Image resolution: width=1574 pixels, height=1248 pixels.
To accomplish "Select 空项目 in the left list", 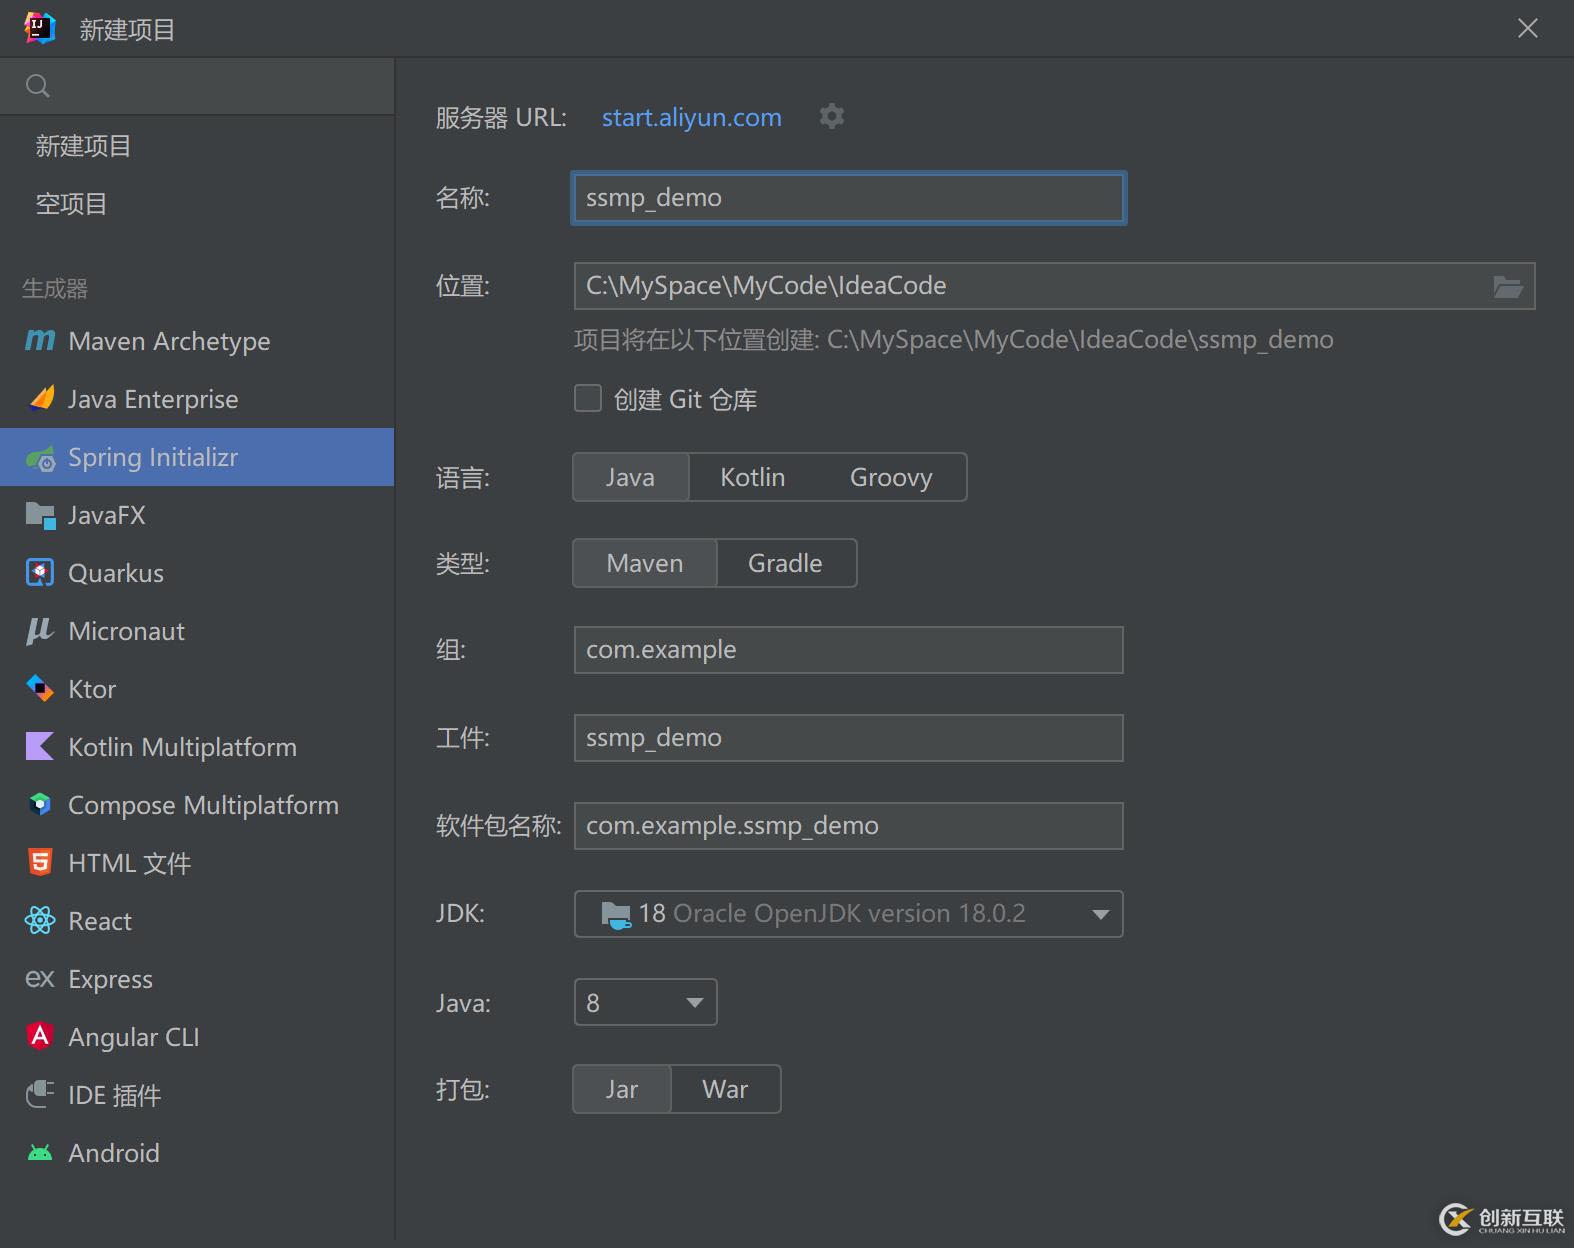I will click(x=71, y=204).
